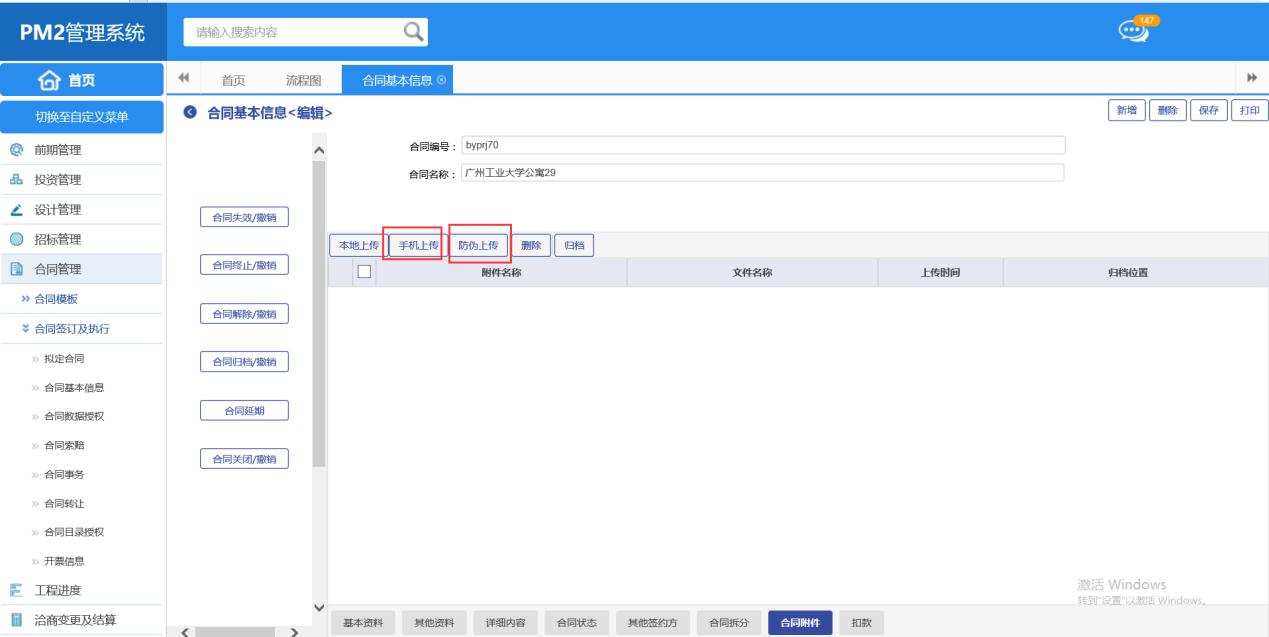Click the back arrow beside 合同基本信息<编辑>
The height and width of the screenshot is (637, 1269).
tap(190, 113)
